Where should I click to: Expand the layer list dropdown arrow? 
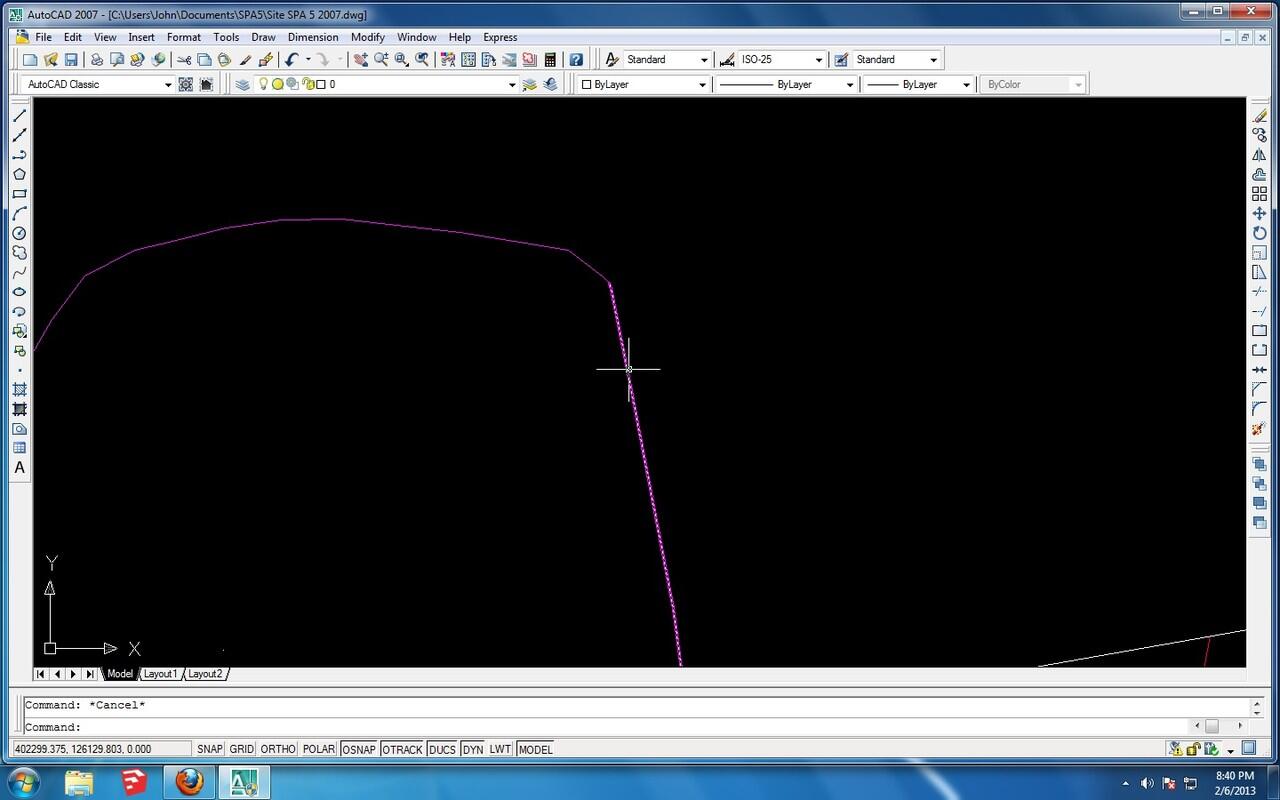click(x=512, y=85)
